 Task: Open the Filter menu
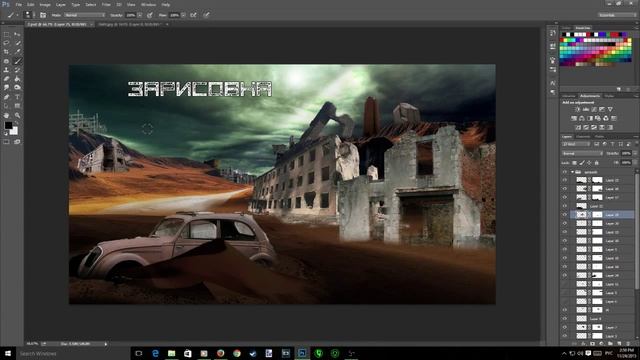pos(106,4)
